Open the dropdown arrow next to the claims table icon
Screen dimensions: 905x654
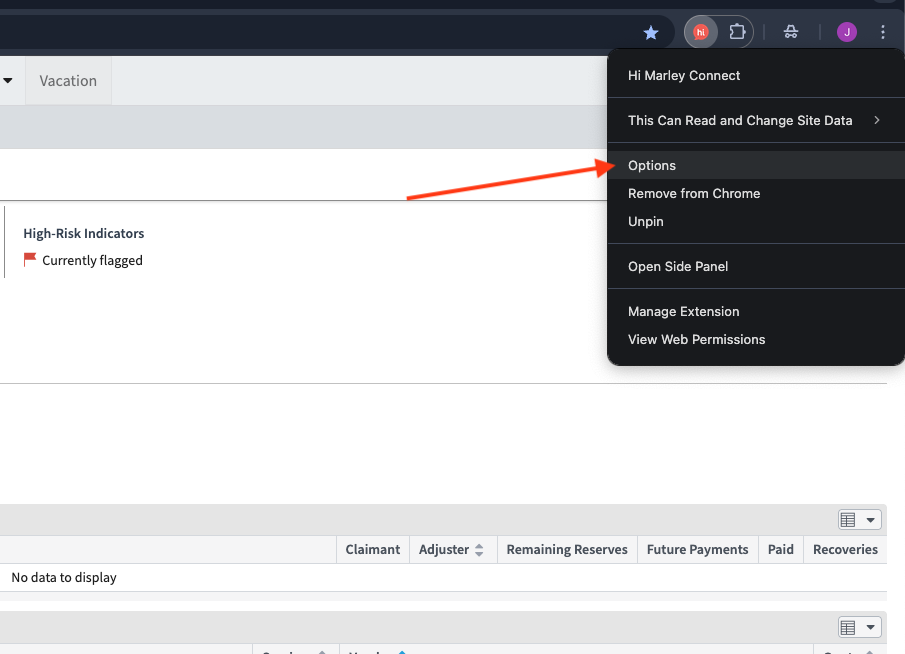(871, 519)
